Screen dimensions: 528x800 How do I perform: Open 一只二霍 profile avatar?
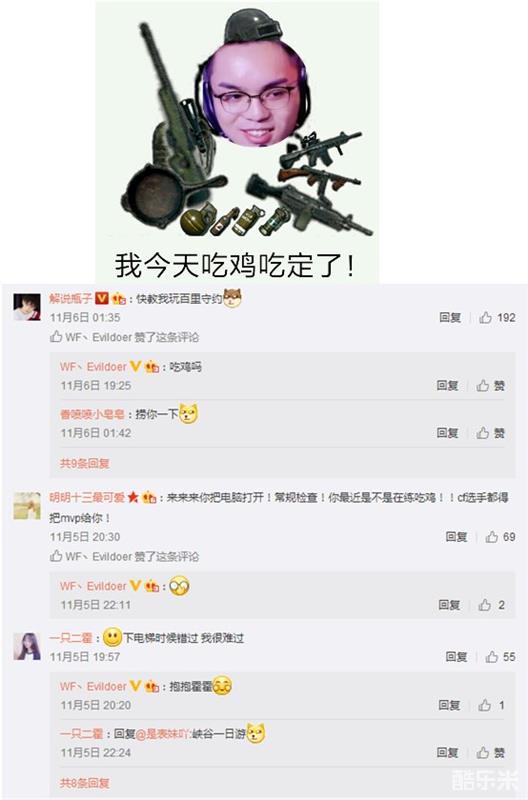coord(27,646)
